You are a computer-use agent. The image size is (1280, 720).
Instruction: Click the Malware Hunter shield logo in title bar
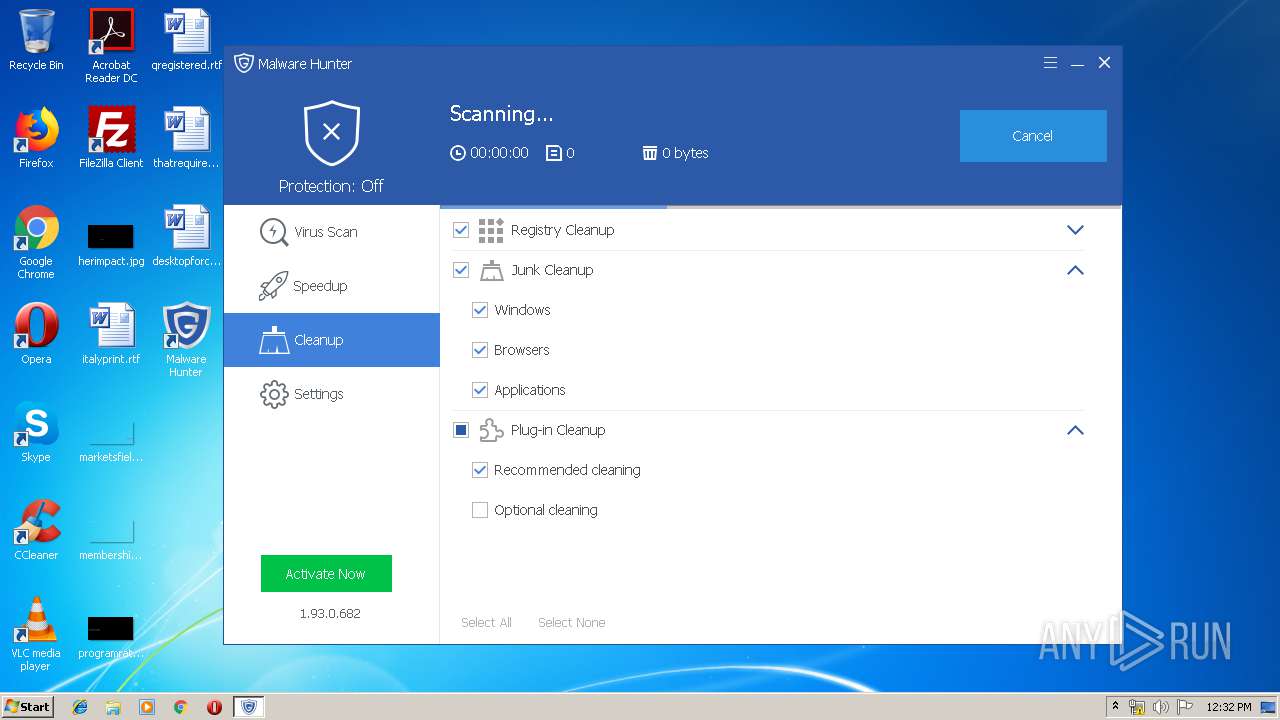click(243, 63)
